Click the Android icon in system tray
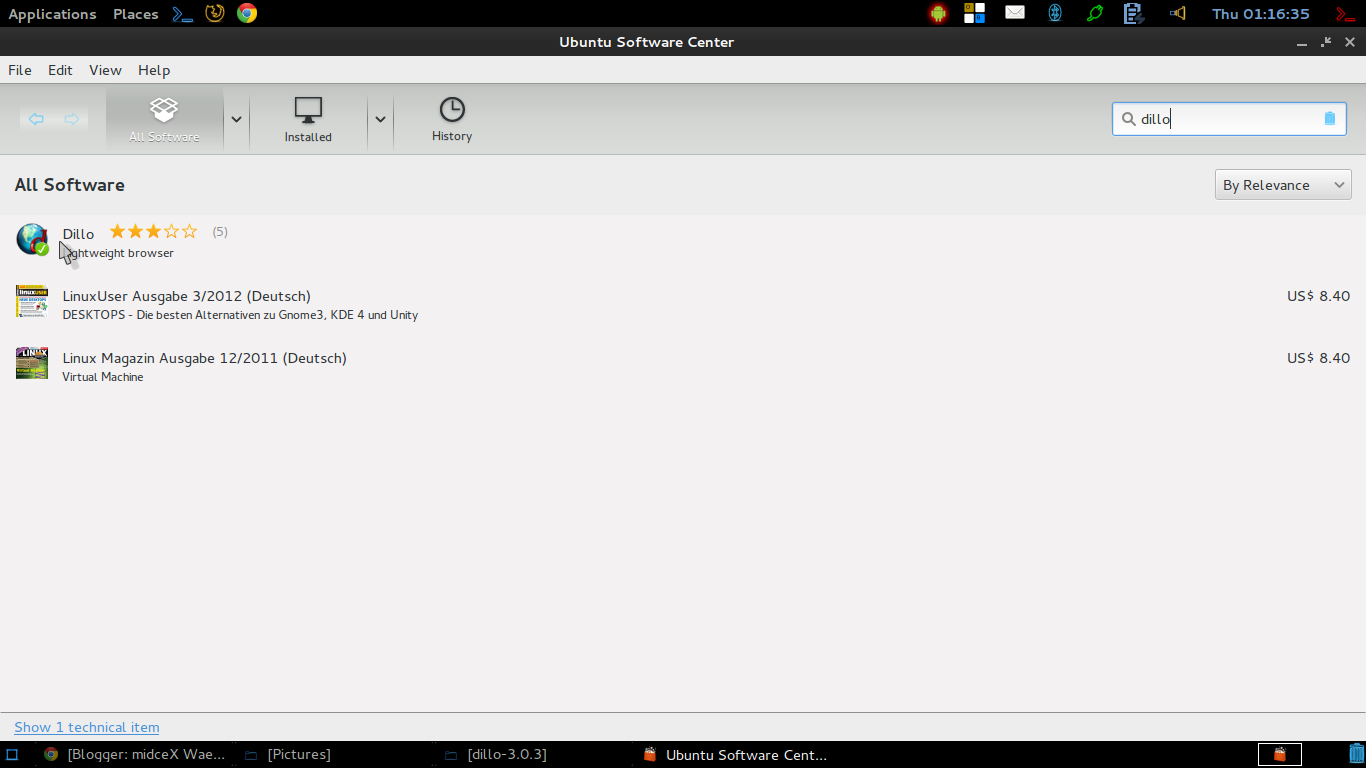 pyautogui.click(x=938, y=13)
